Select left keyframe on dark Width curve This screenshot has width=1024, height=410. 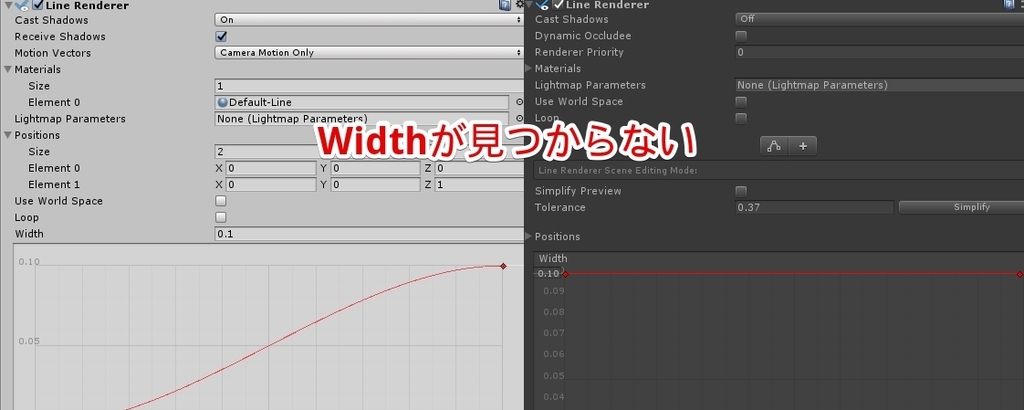point(566,274)
